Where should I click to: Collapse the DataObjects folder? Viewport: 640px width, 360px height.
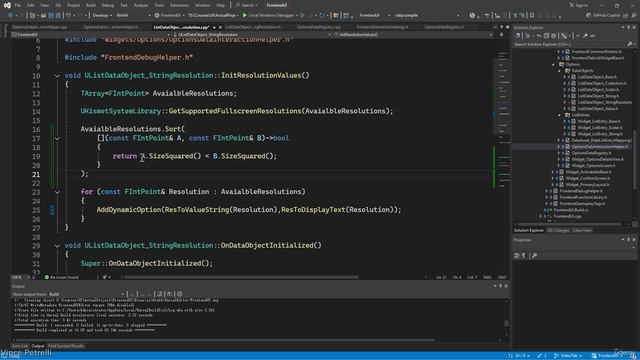pos(560,71)
